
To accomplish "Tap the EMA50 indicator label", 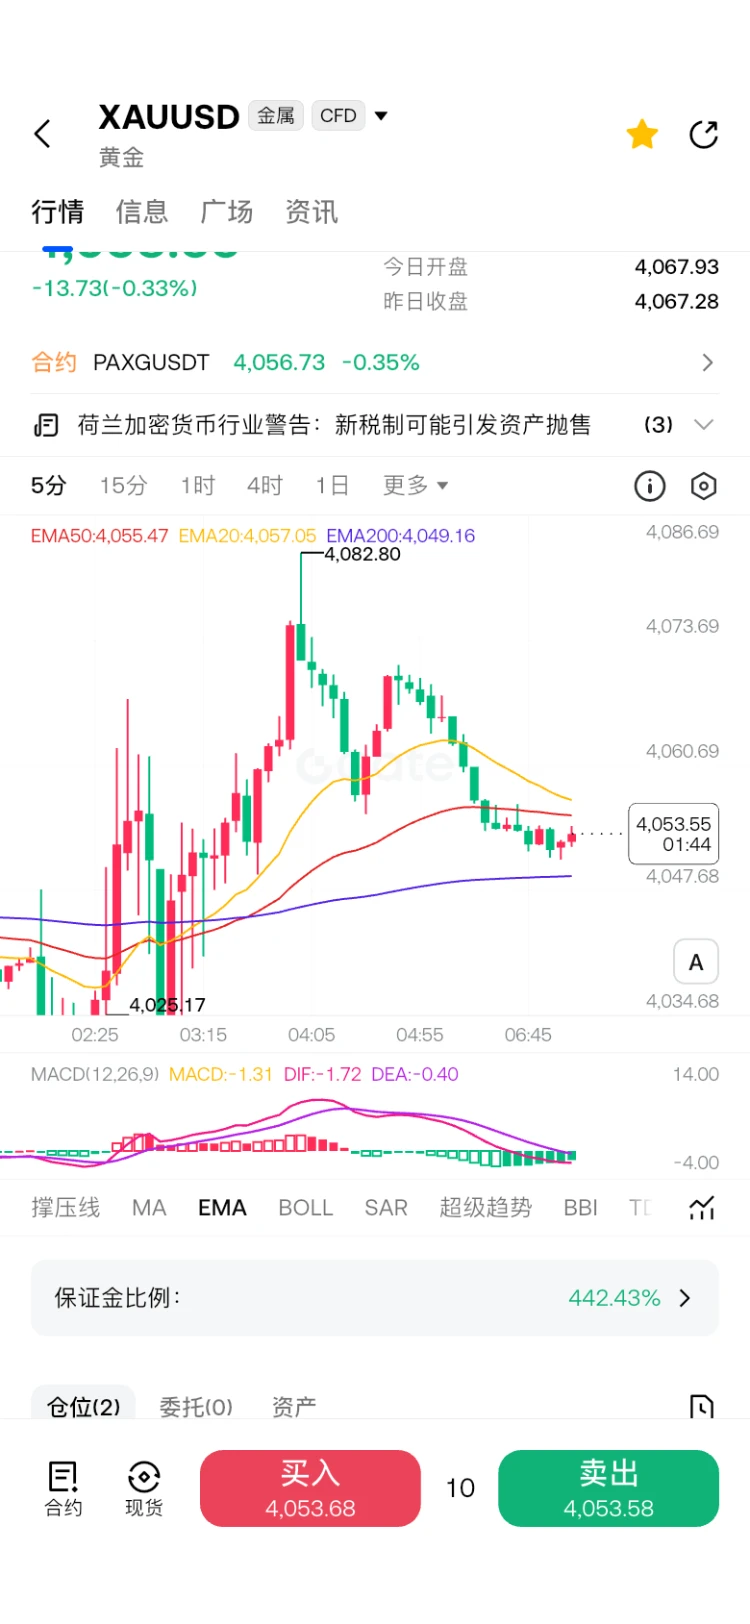I will pyautogui.click(x=99, y=536).
